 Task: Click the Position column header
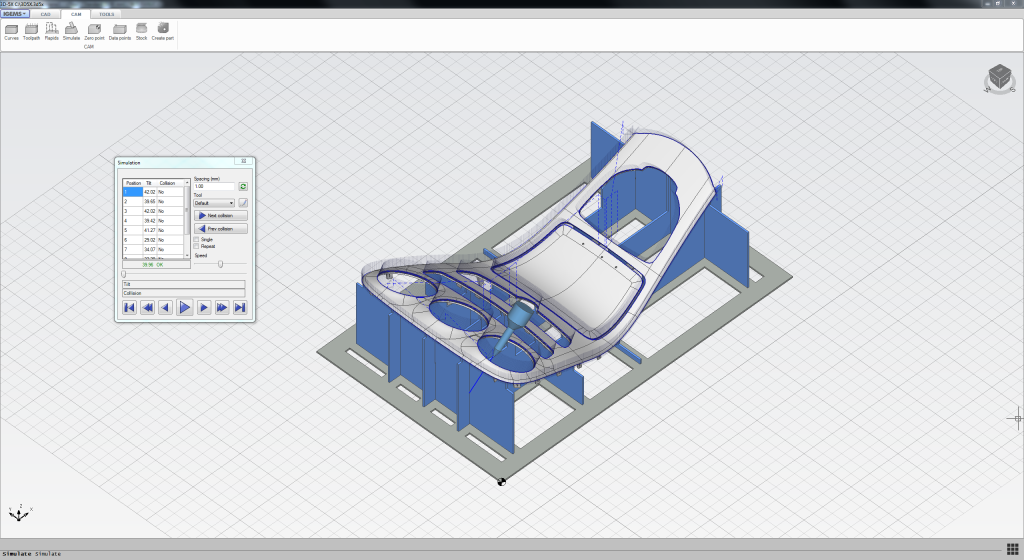click(133, 183)
